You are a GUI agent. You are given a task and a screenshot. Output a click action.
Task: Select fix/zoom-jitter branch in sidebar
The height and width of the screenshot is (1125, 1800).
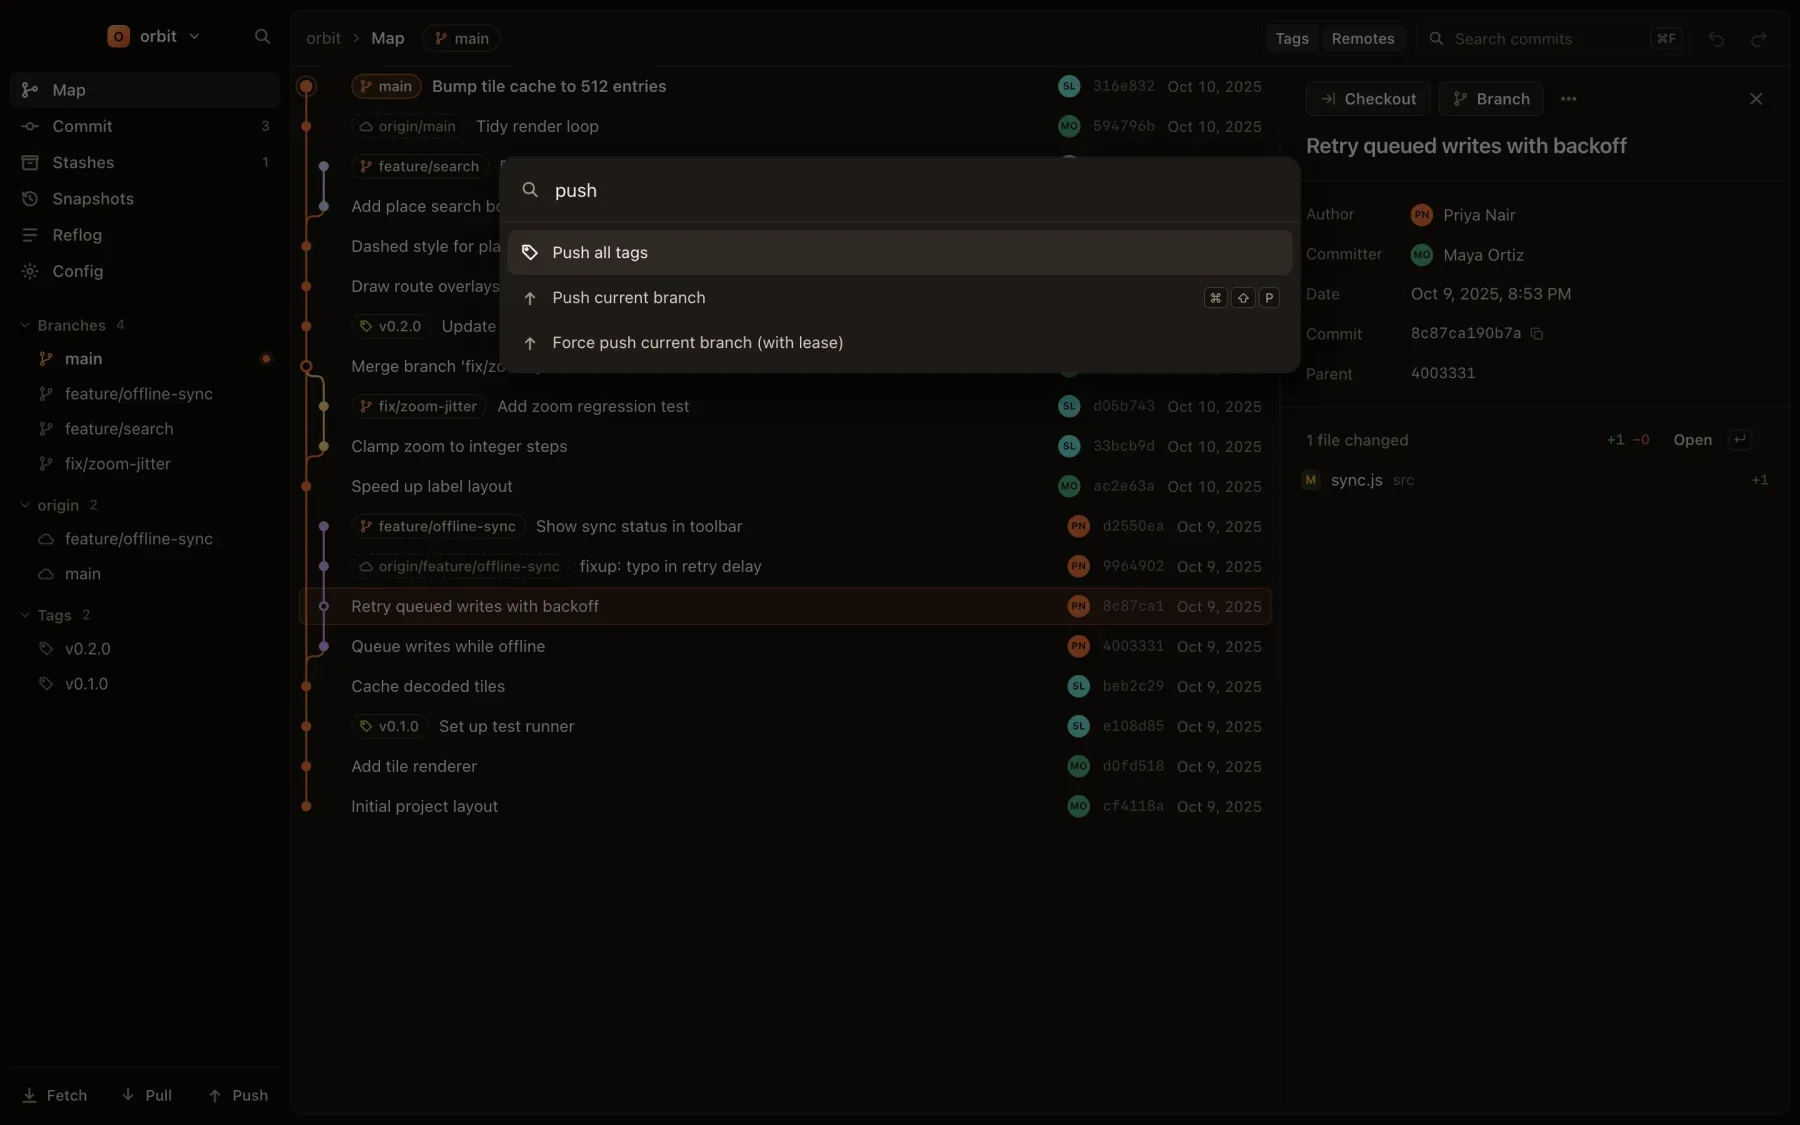coord(145,464)
